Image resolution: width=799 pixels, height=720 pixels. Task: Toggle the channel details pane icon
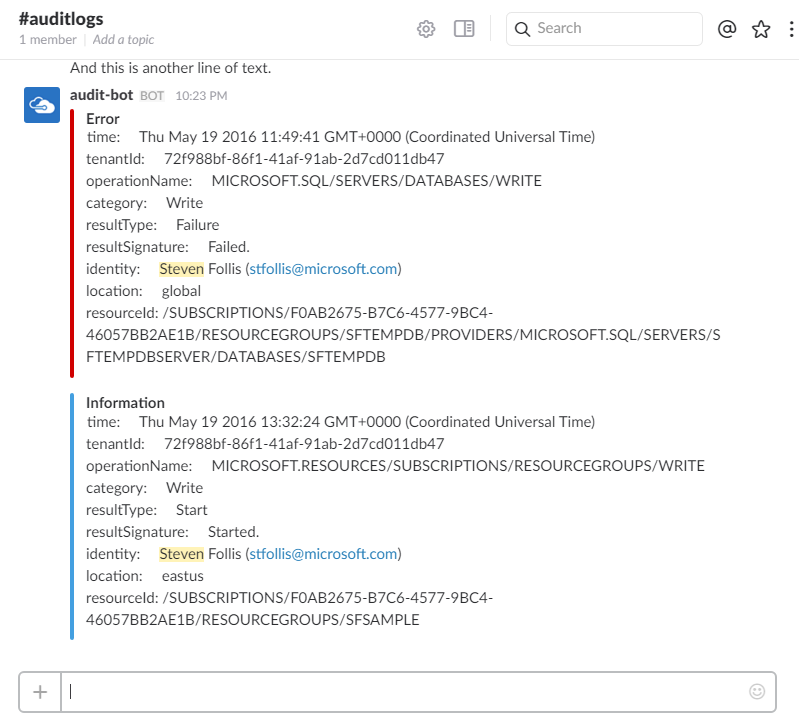pos(464,29)
